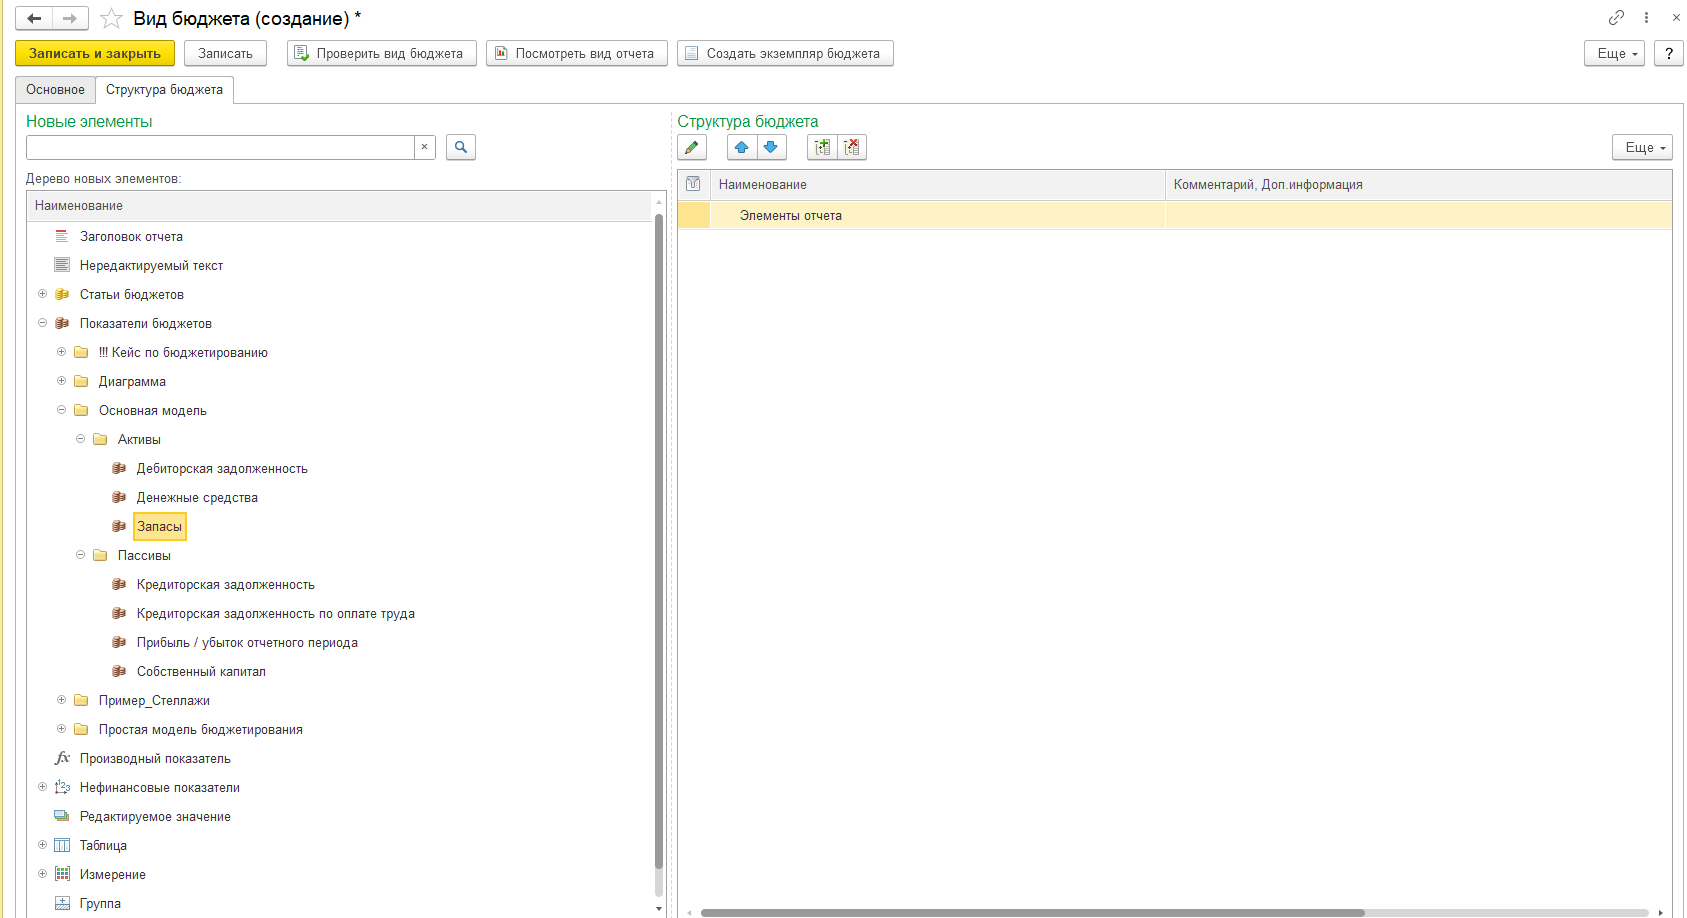The height and width of the screenshot is (918, 1687).
Task: Click the magnifier search icon in Новые элементы
Action: [x=461, y=148]
